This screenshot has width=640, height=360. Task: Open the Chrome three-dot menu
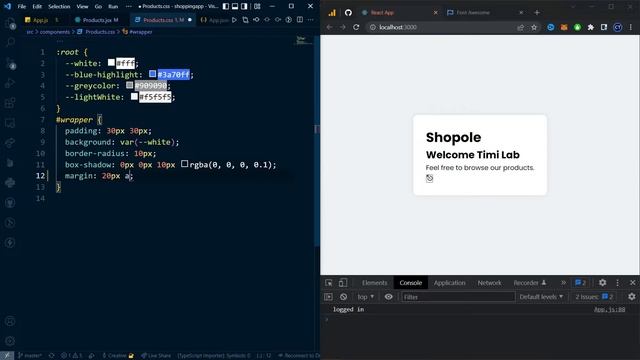(631, 27)
